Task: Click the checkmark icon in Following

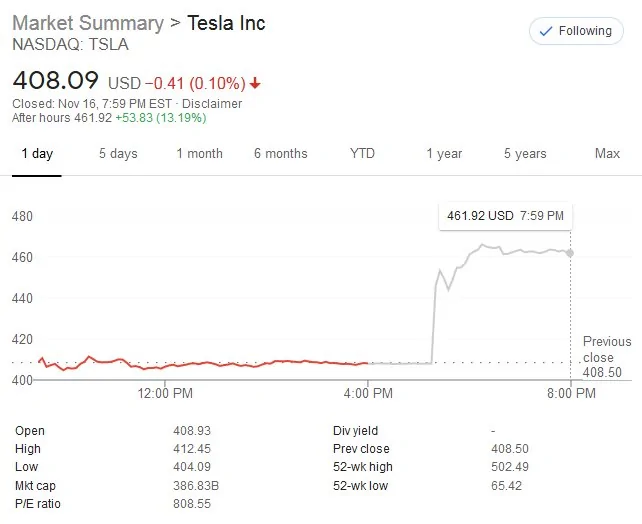Action: click(x=545, y=31)
